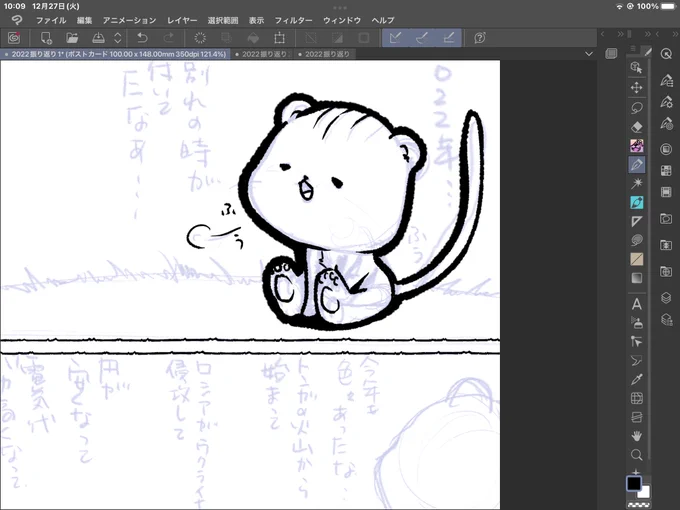Select the Zoom magnifier tool

636,455
